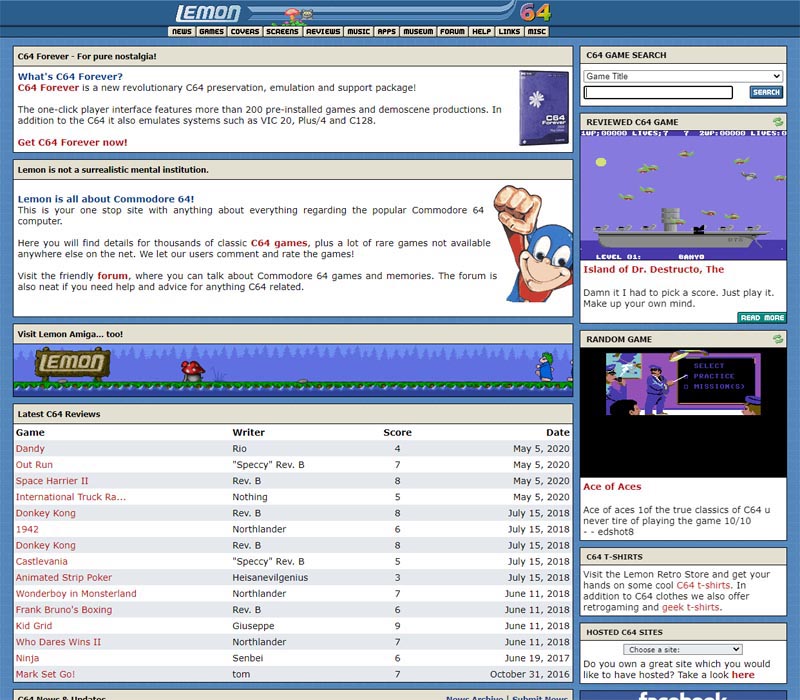Open the Island of Dr. Destructo screenshot
800x700 pixels.
[683, 195]
